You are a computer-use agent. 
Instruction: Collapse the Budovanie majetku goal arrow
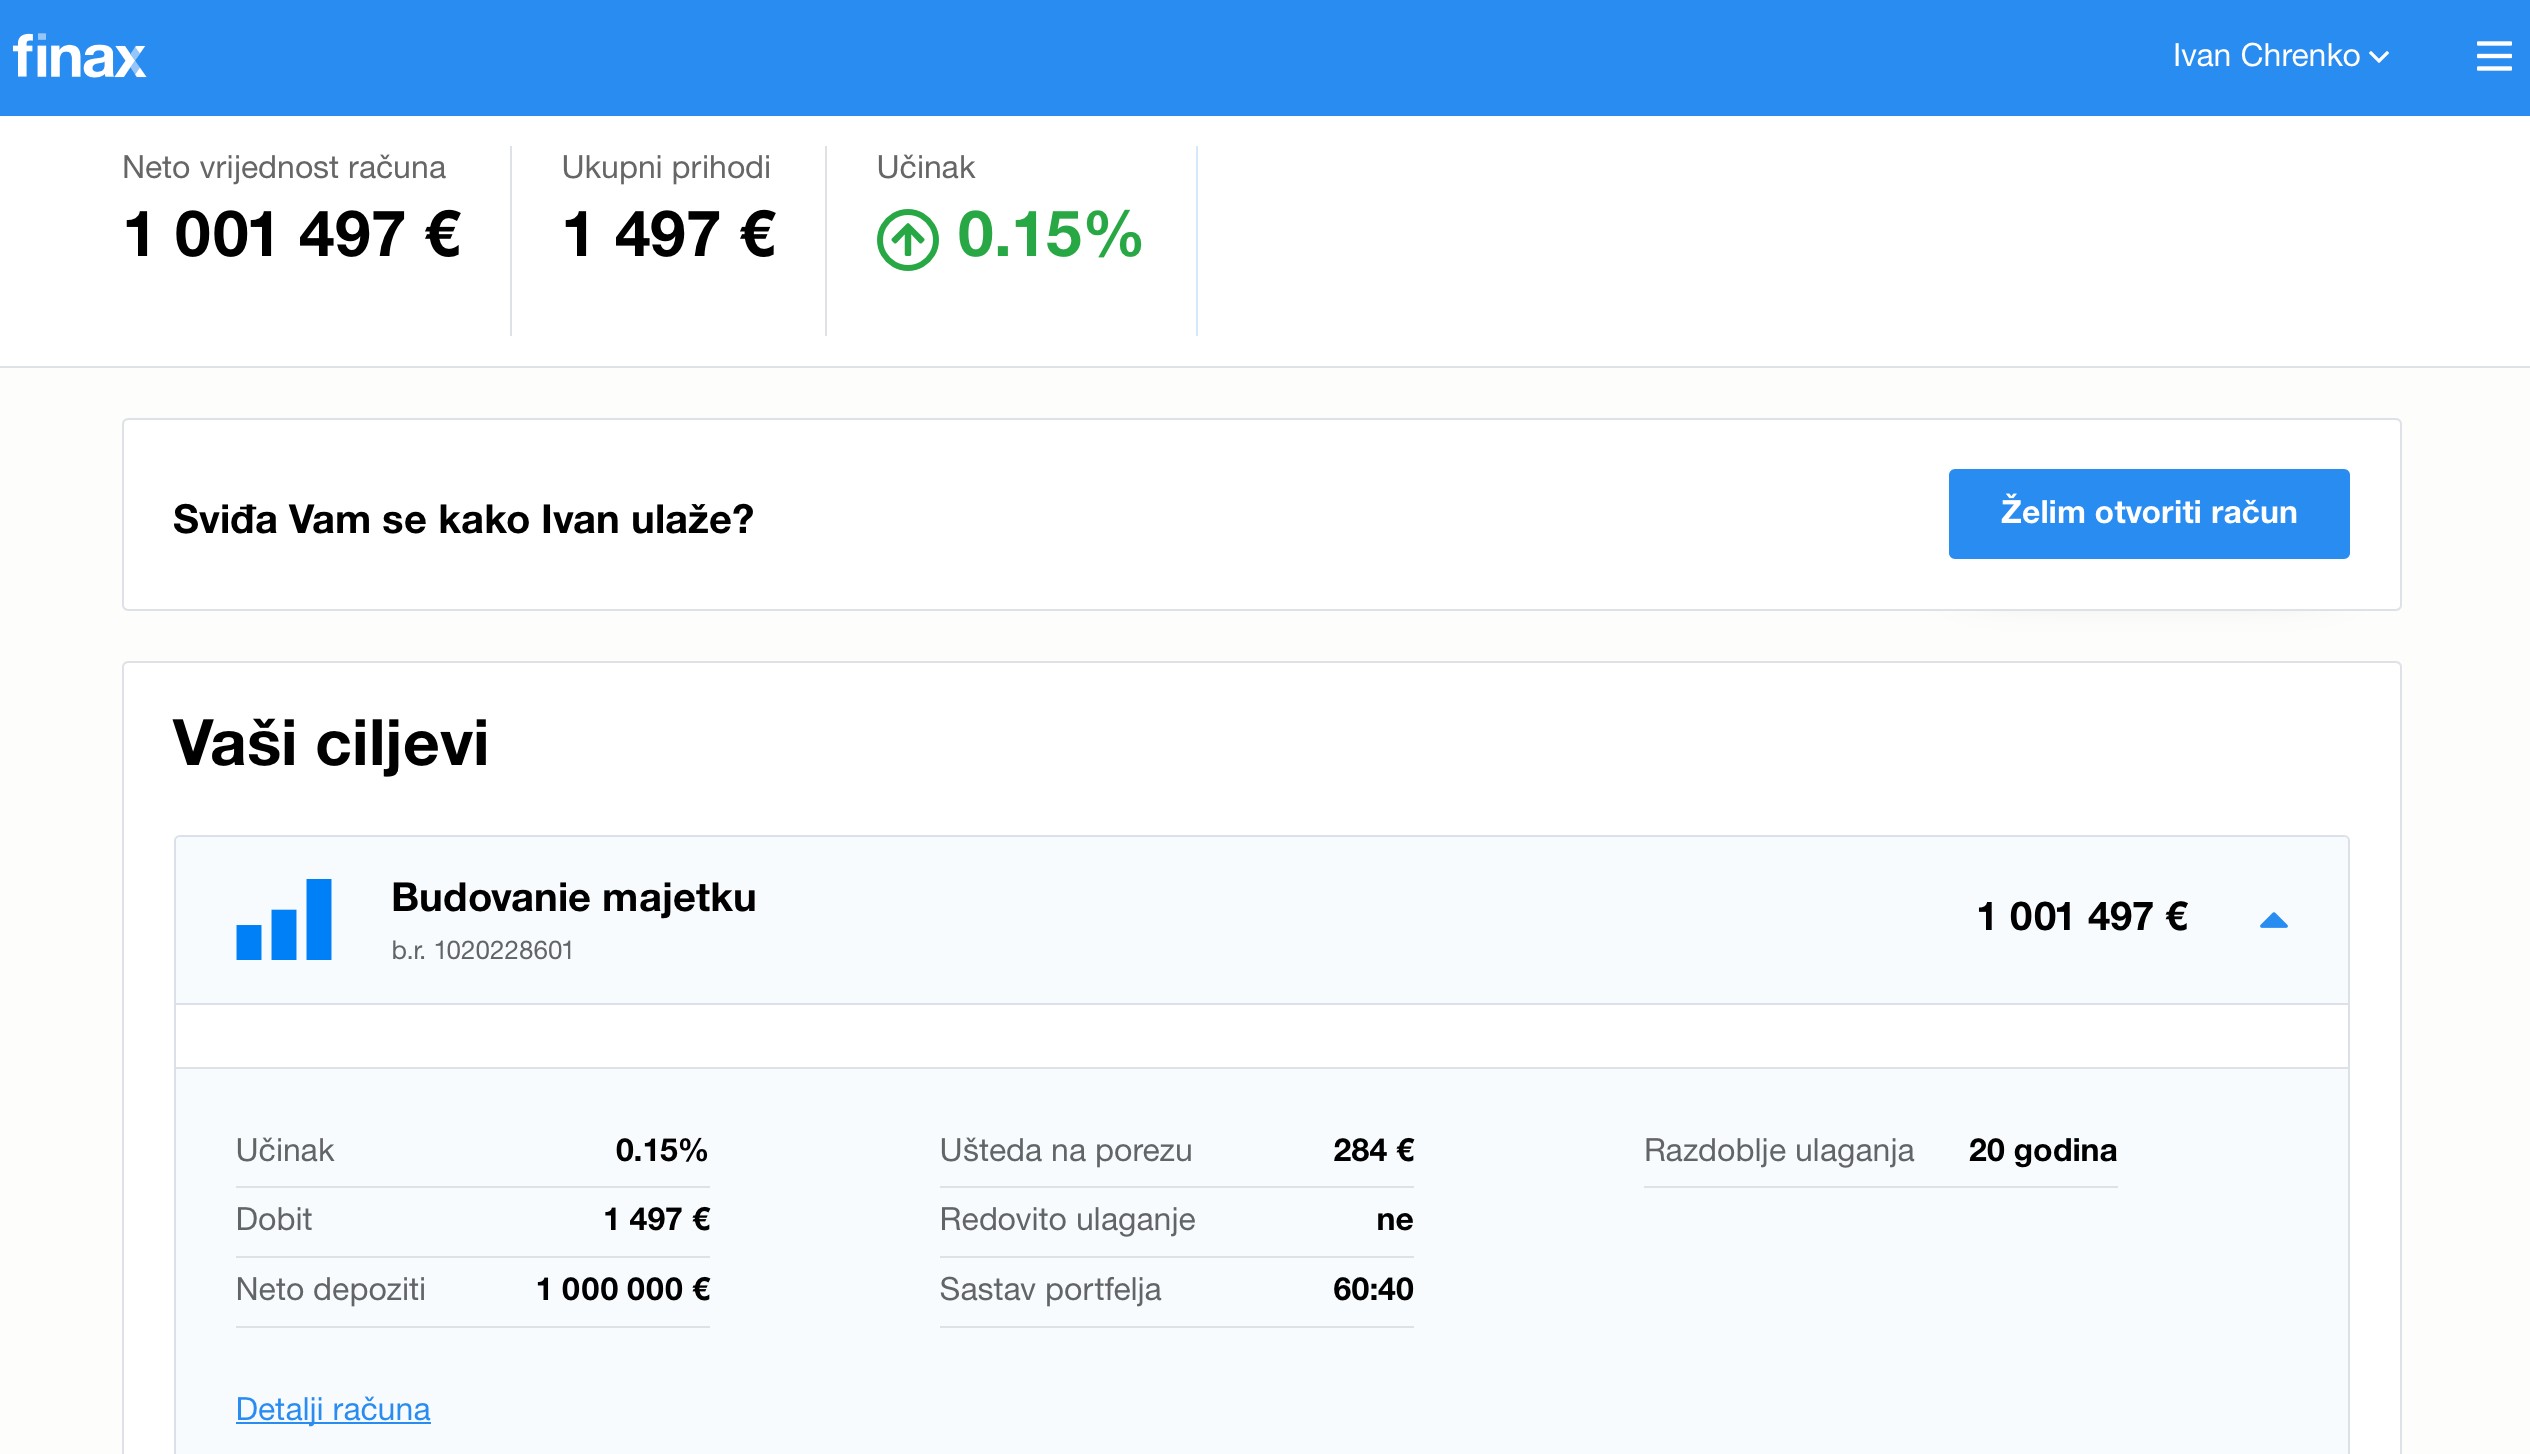[x=2273, y=920]
